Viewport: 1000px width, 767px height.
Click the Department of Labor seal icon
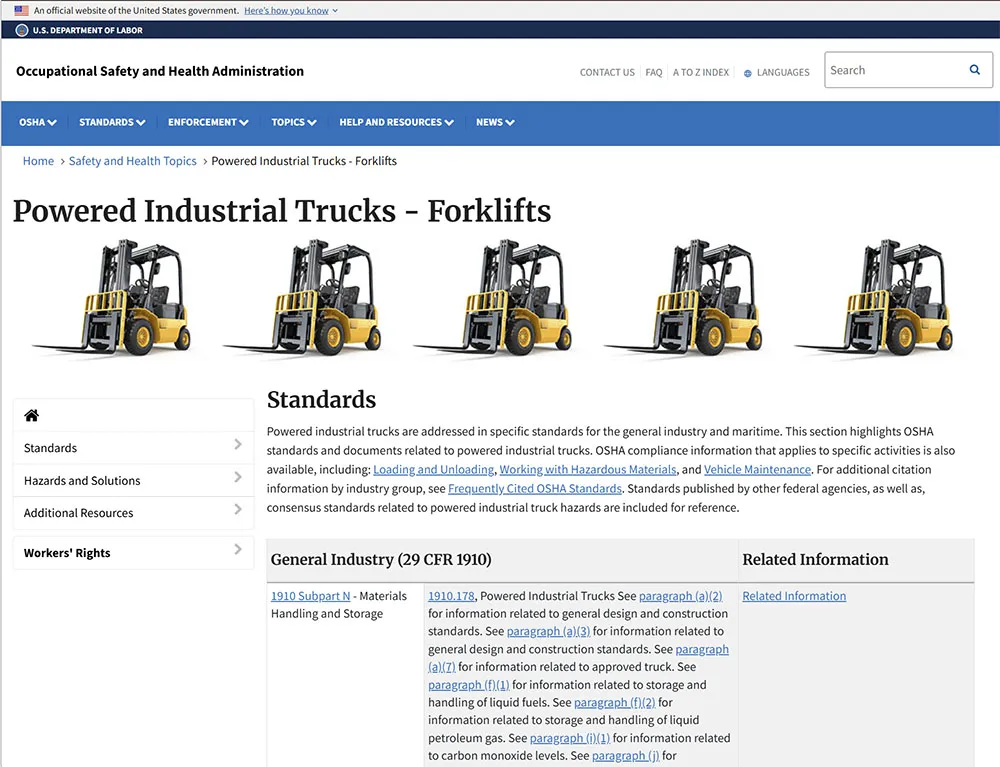point(20,30)
